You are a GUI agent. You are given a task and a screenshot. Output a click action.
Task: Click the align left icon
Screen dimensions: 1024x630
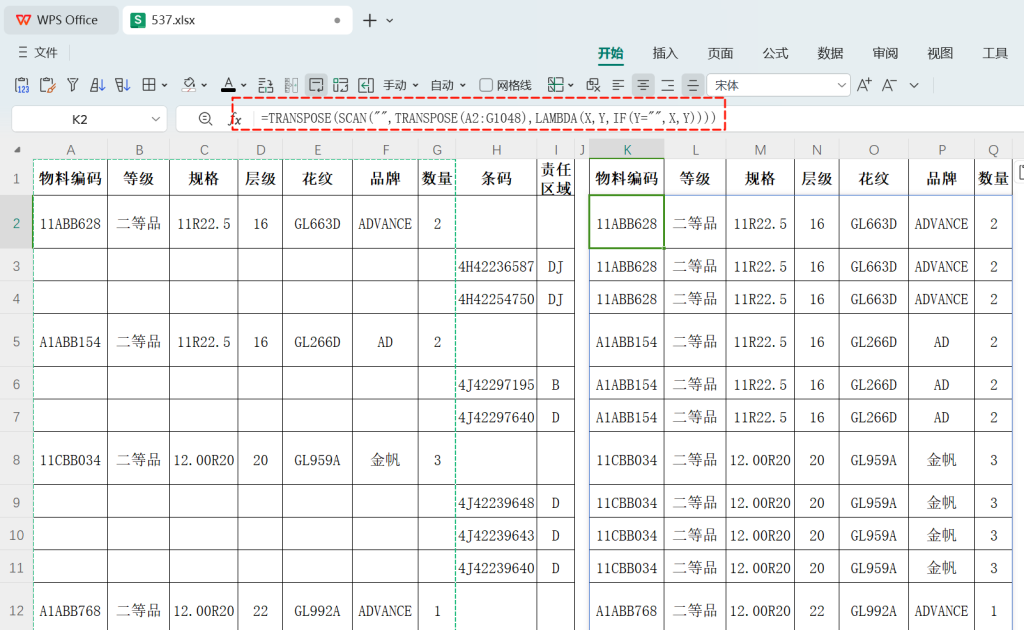coord(618,85)
